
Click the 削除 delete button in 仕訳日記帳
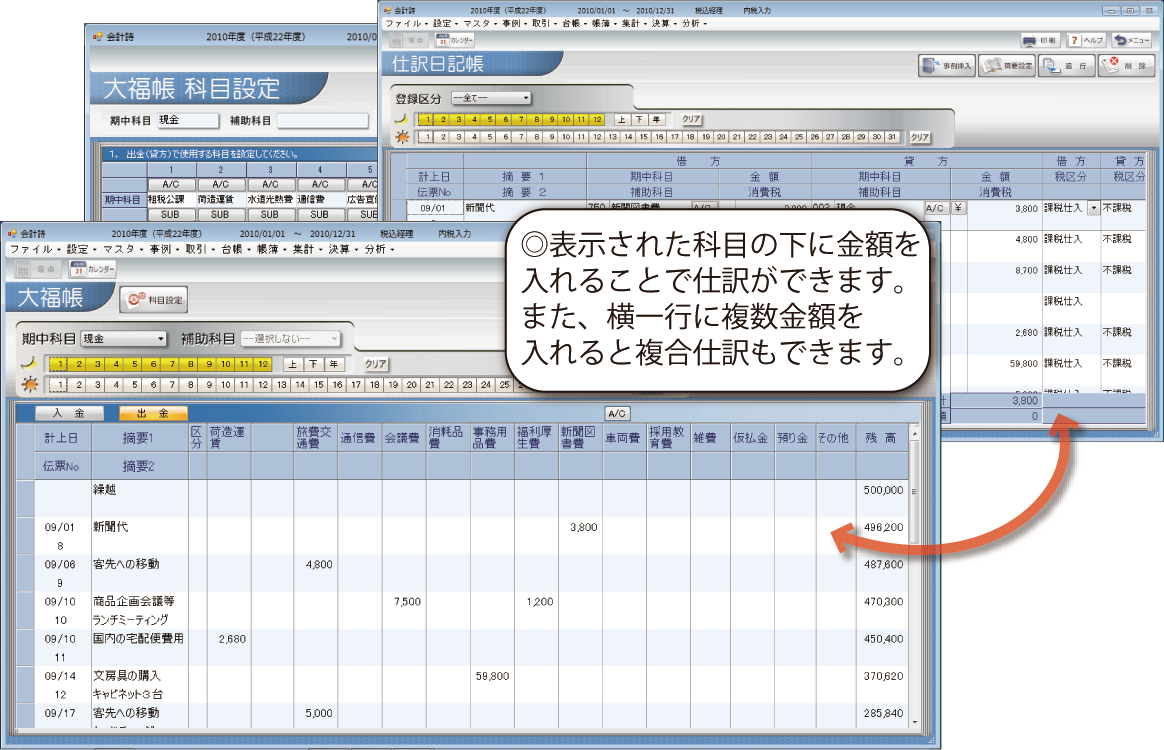(1127, 66)
